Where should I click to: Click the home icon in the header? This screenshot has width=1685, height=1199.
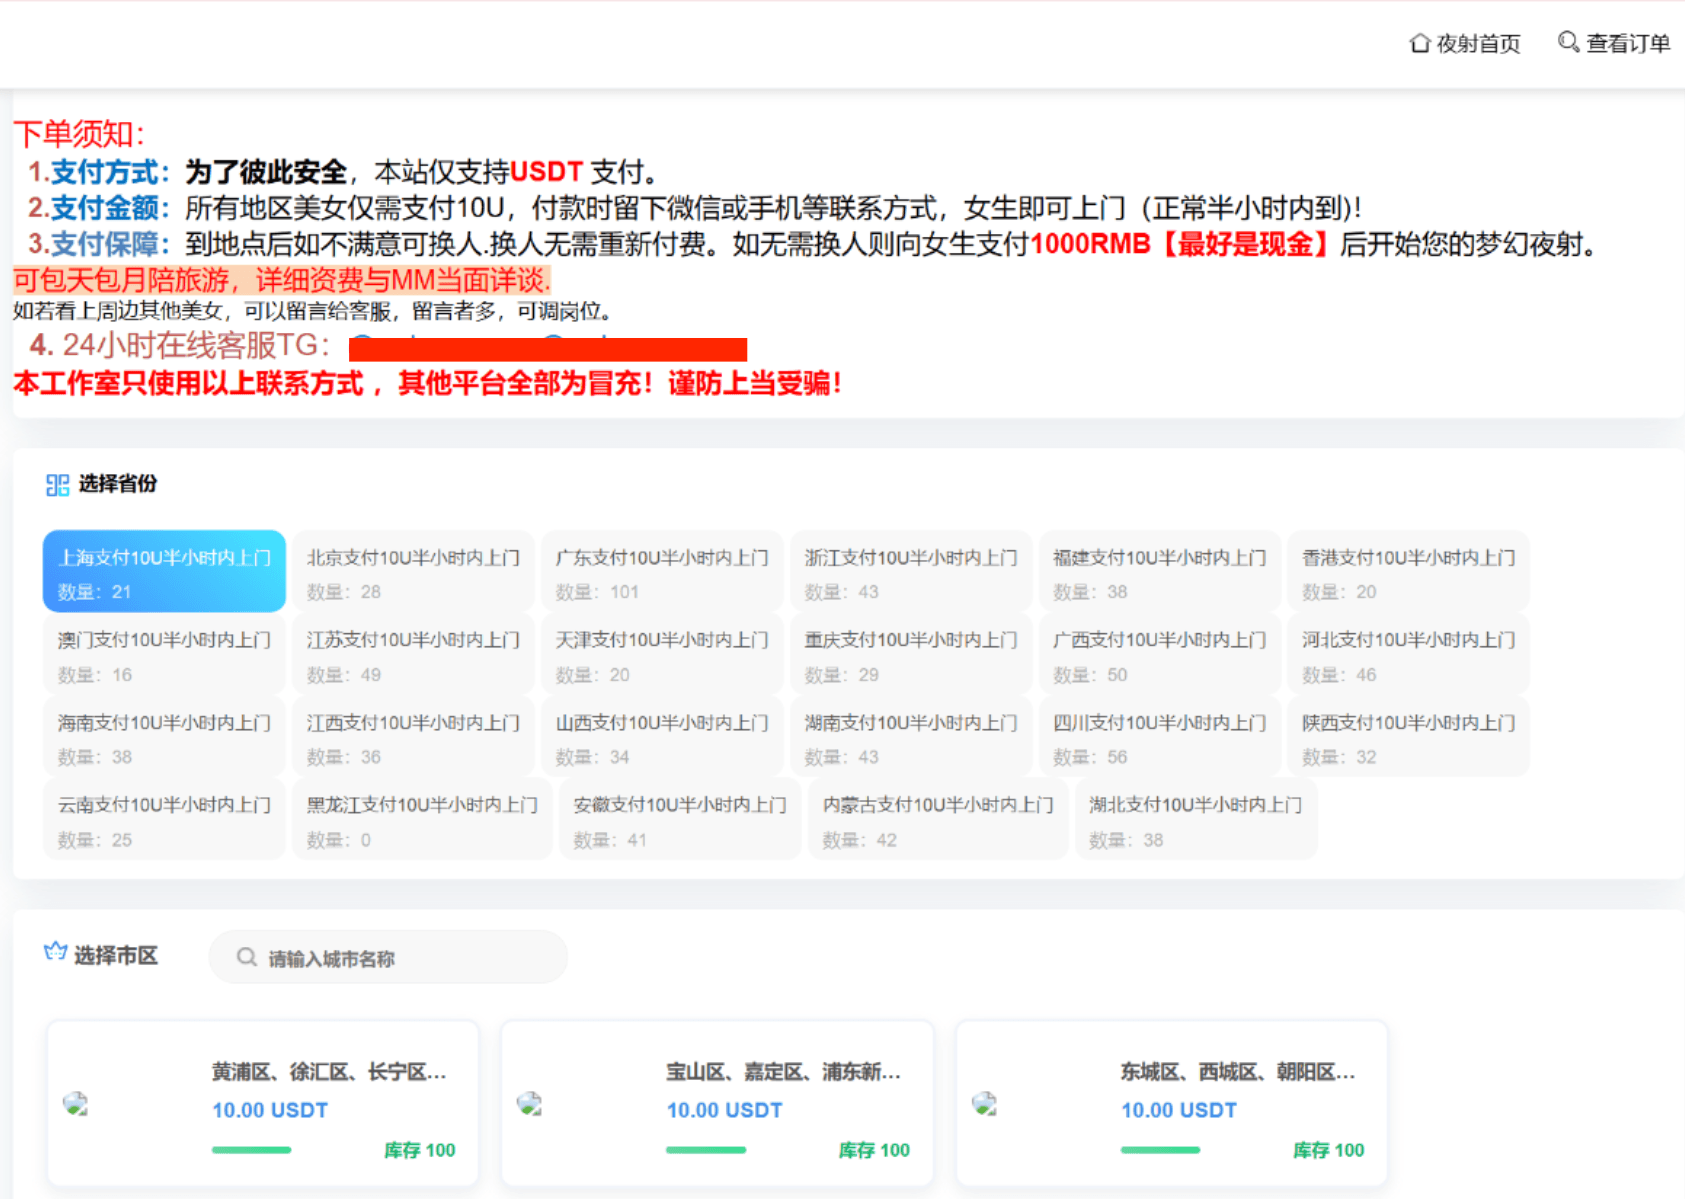click(1419, 43)
